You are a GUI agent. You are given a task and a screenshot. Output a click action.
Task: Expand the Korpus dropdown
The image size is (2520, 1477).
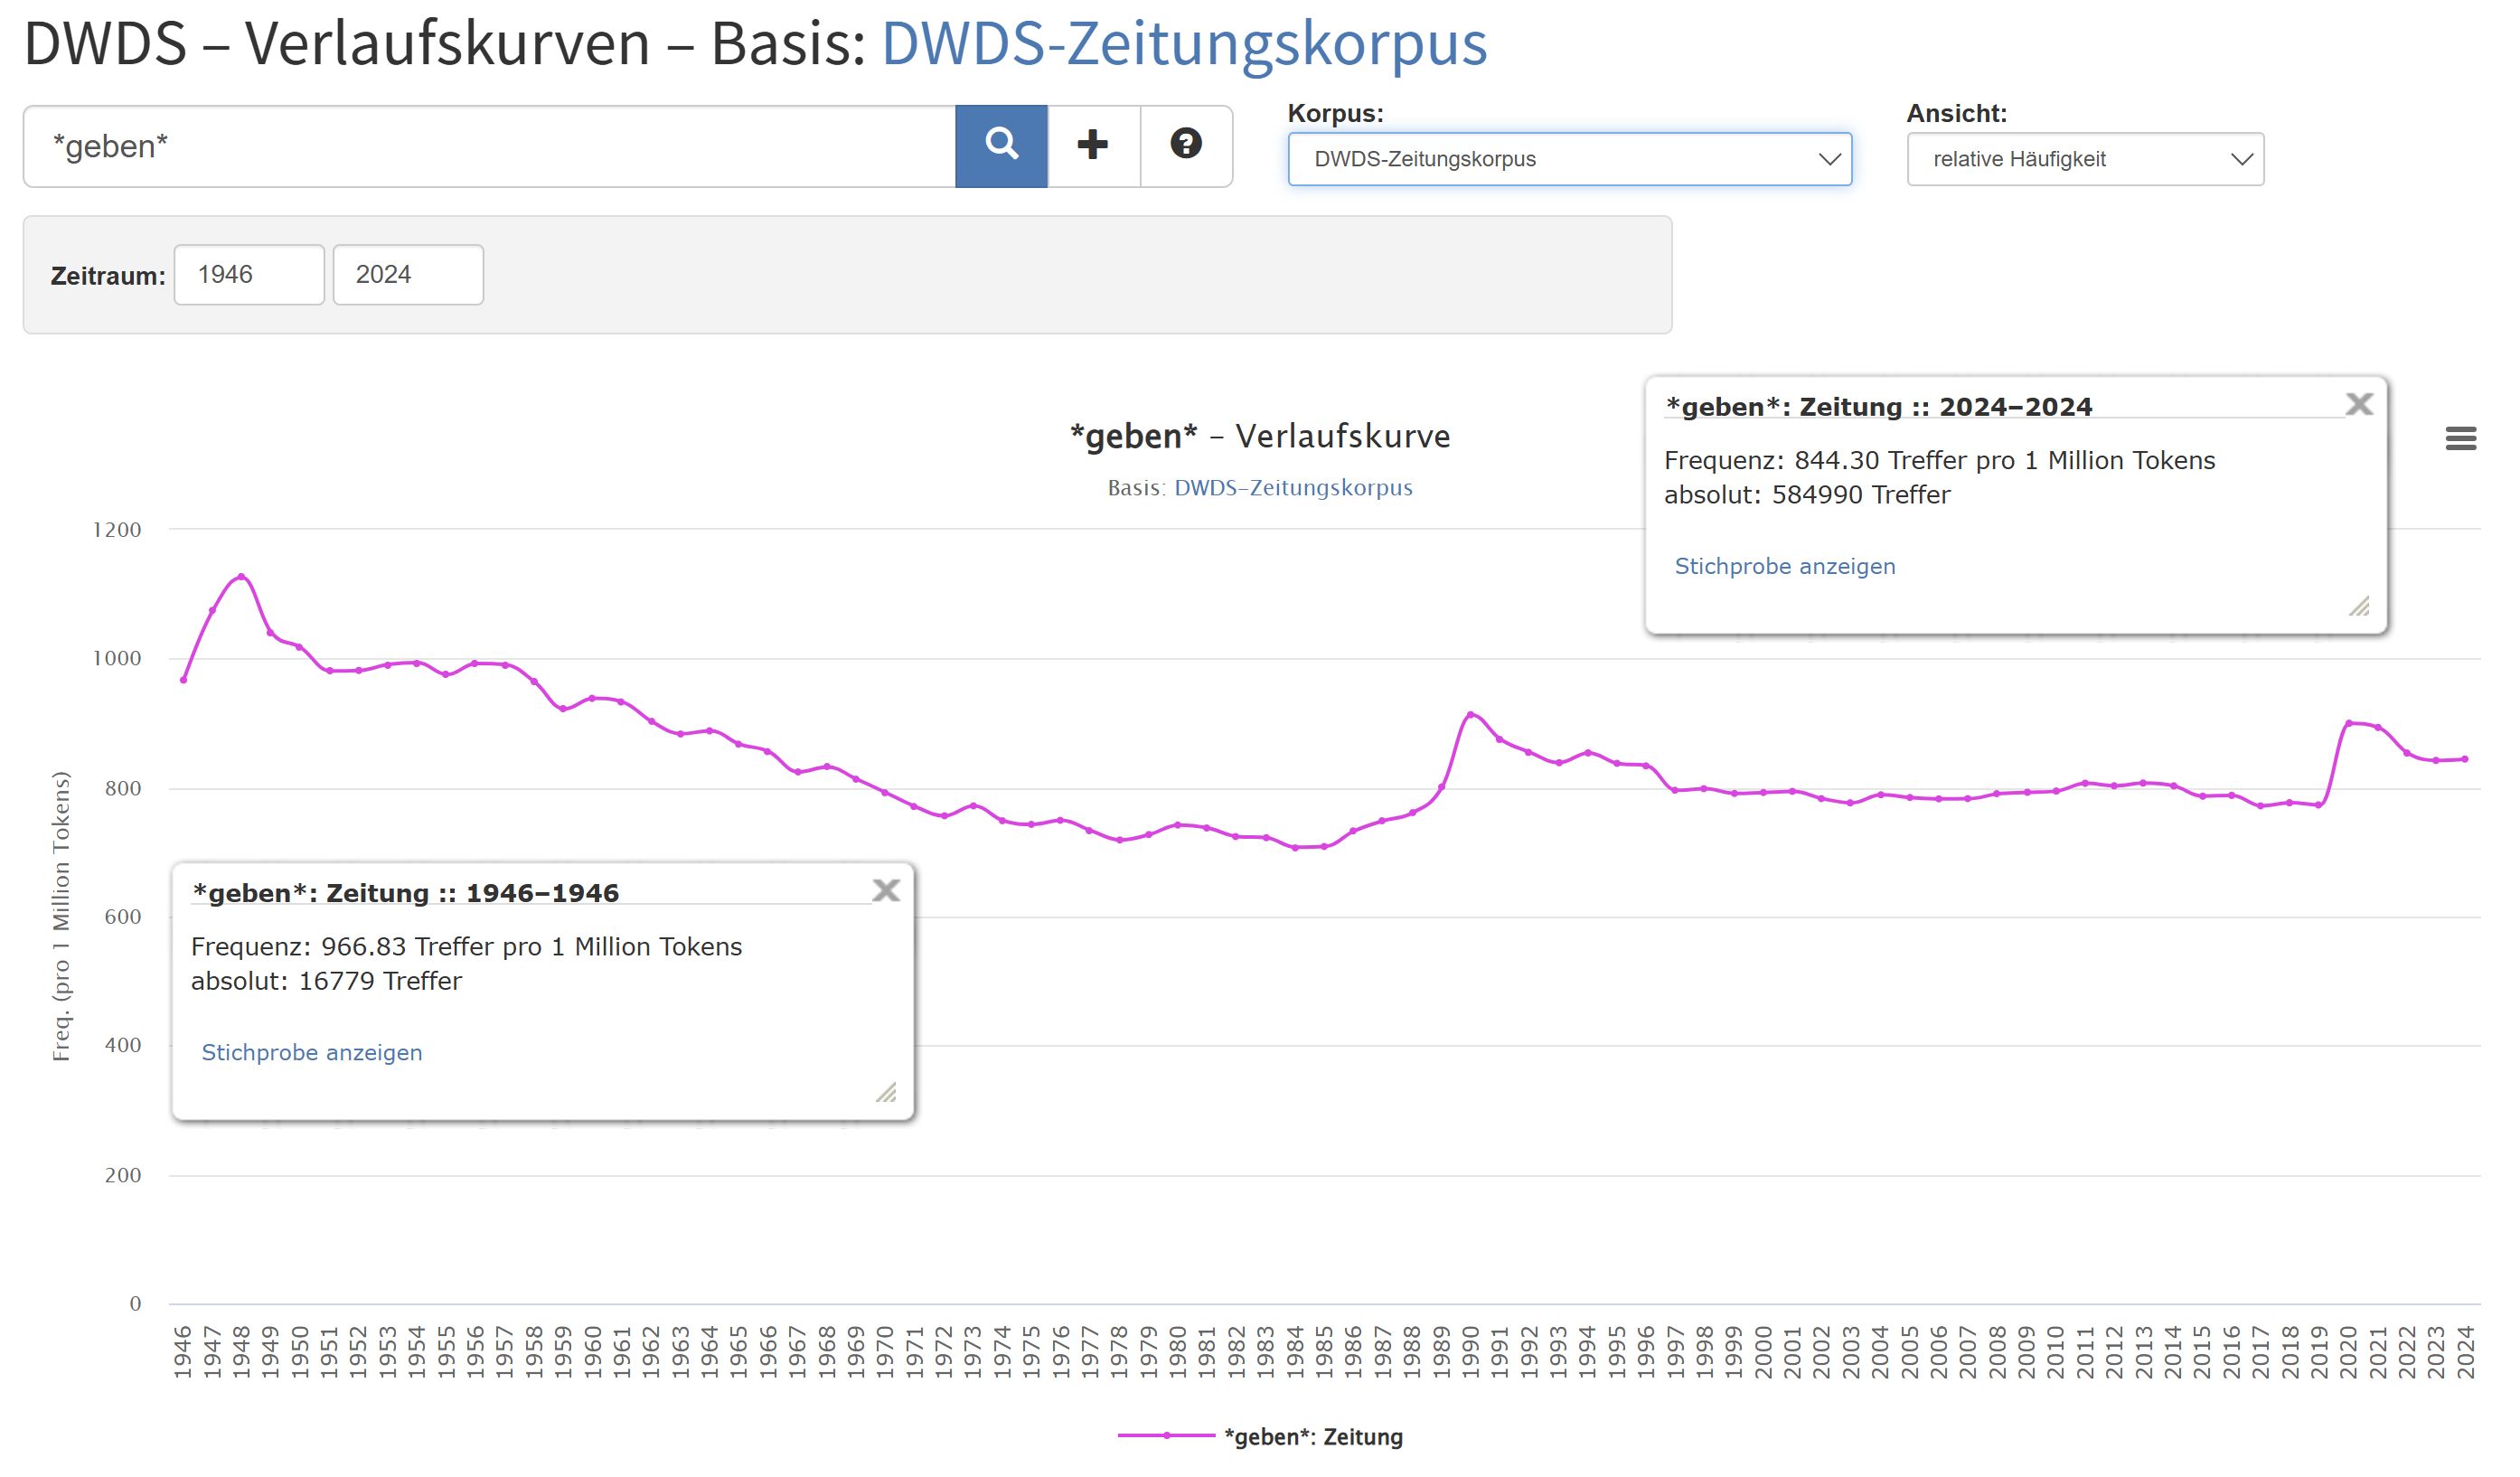pos(1569,159)
